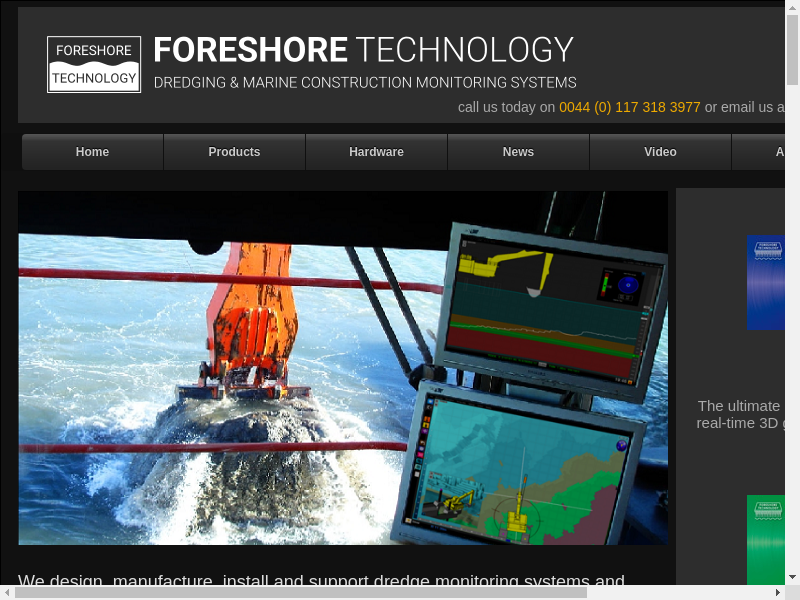Open the News page
This screenshot has height=600, width=800.
tap(518, 152)
